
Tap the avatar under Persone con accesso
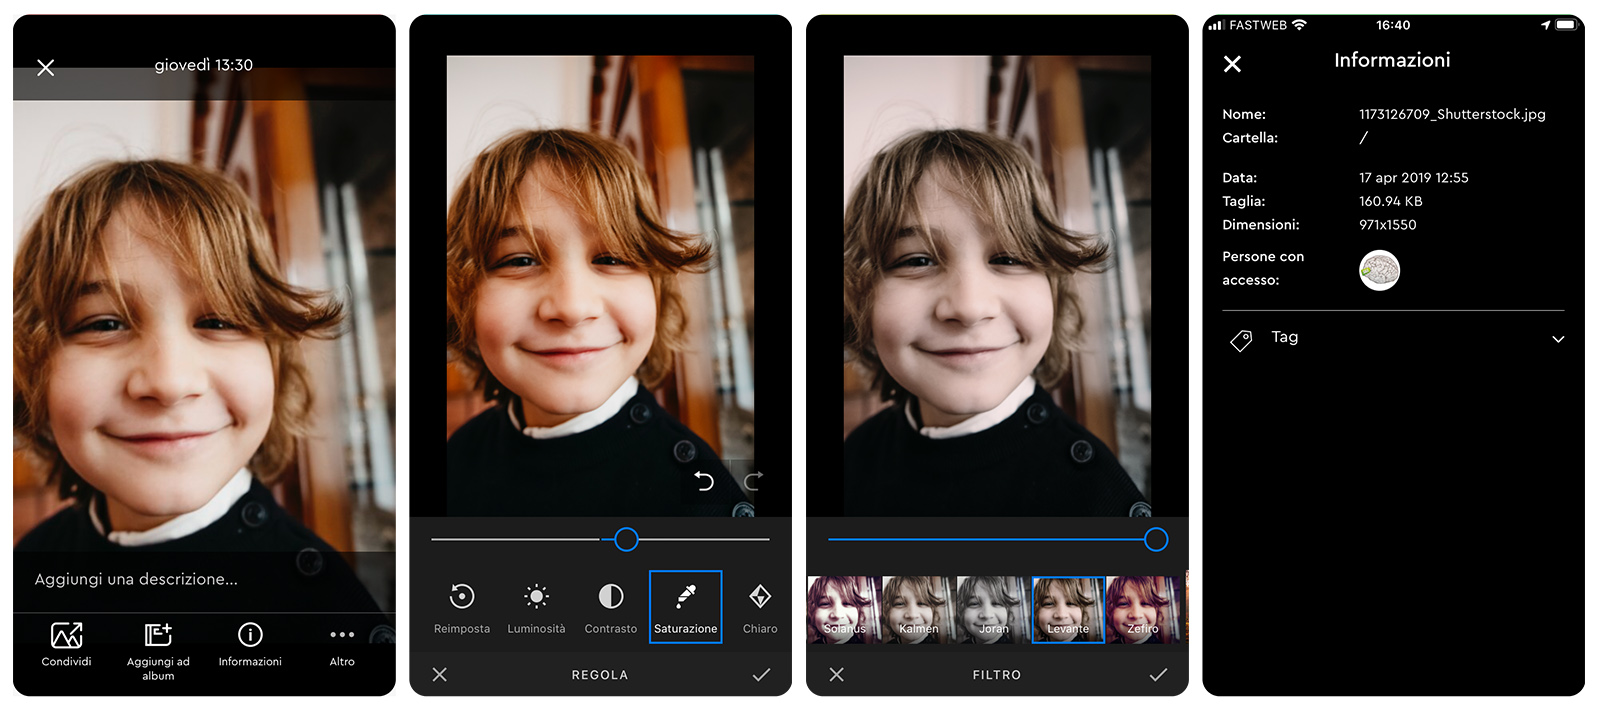point(1379,270)
